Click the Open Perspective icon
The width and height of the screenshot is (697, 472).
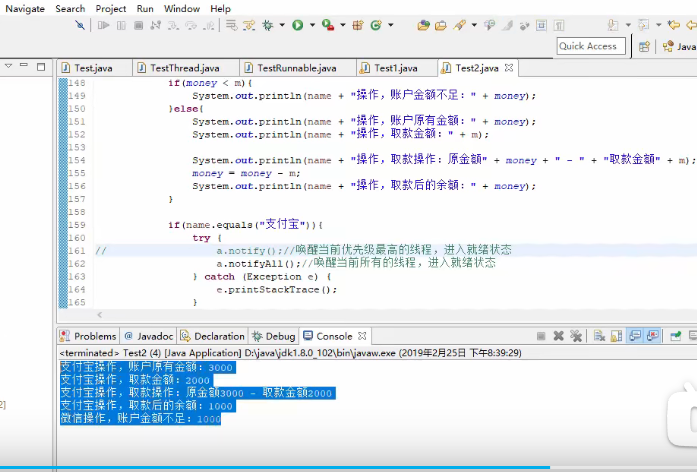click(x=644, y=46)
